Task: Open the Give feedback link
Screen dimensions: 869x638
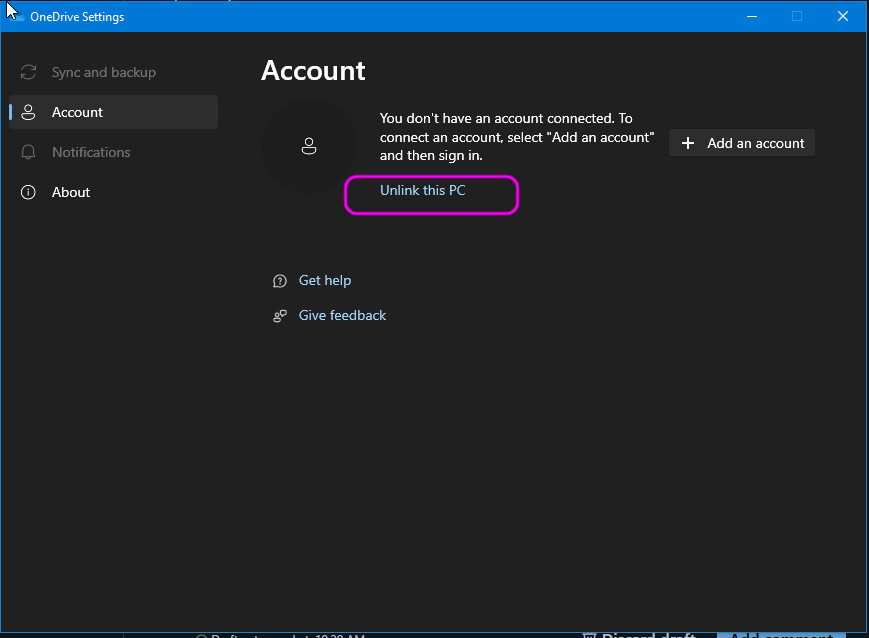Action: pos(342,315)
